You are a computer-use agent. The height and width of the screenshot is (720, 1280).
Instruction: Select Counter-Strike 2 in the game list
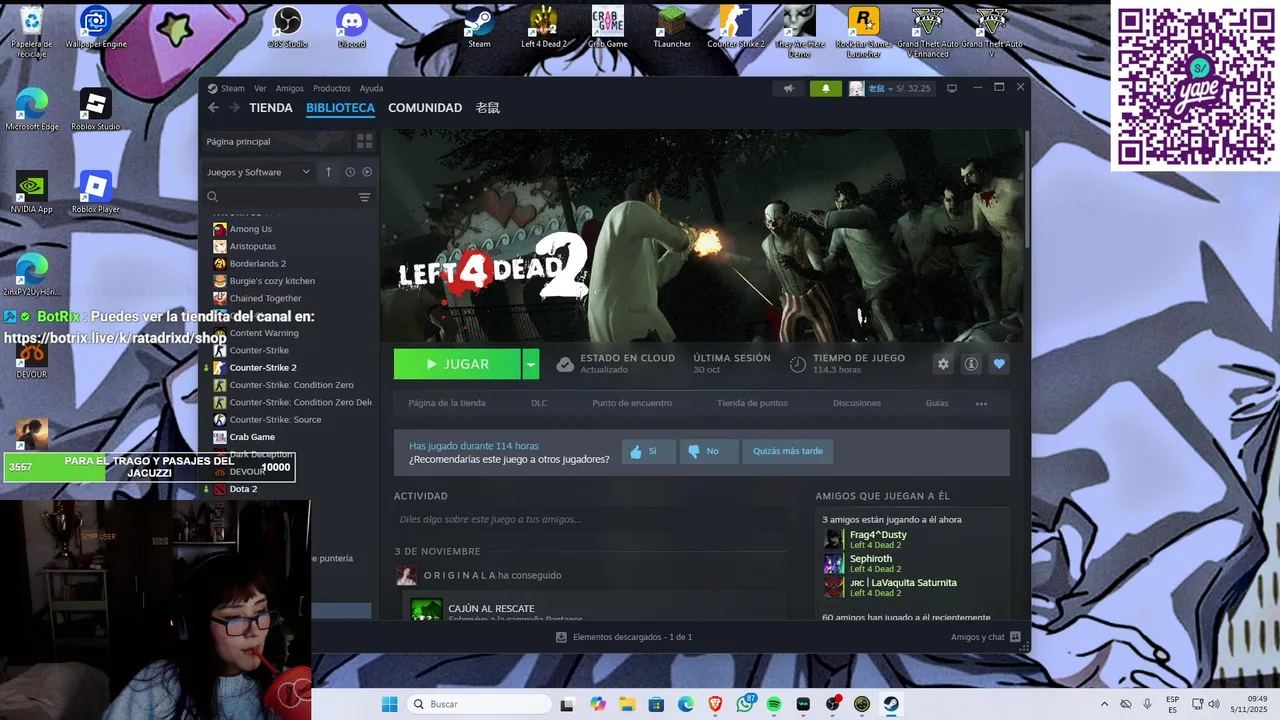[x=263, y=368]
